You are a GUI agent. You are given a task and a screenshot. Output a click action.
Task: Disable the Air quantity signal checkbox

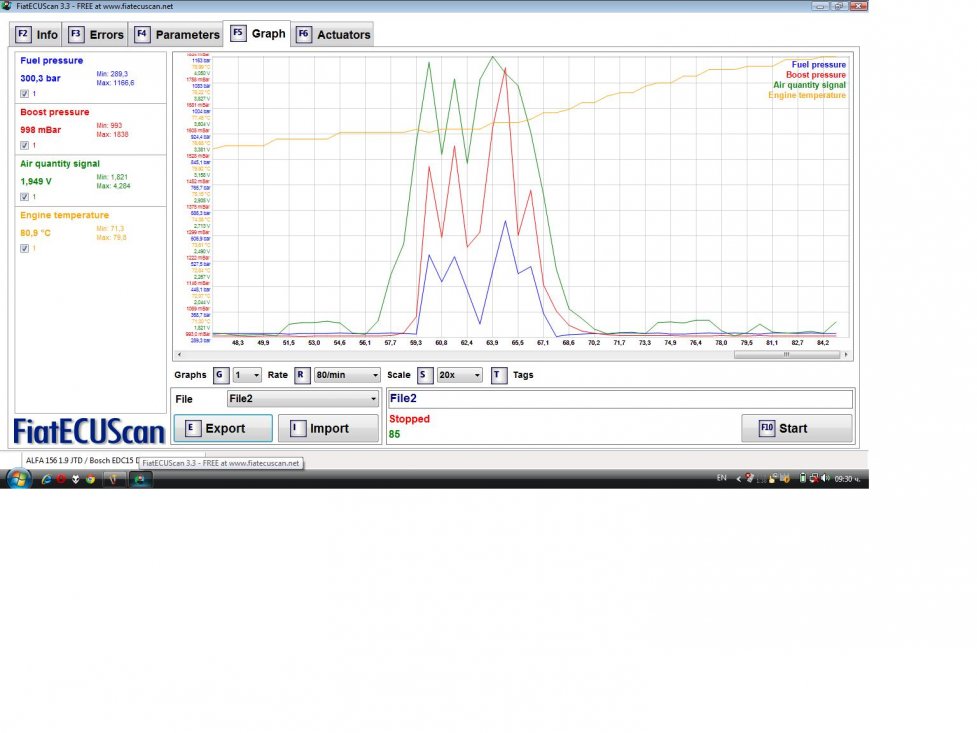coord(24,197)
